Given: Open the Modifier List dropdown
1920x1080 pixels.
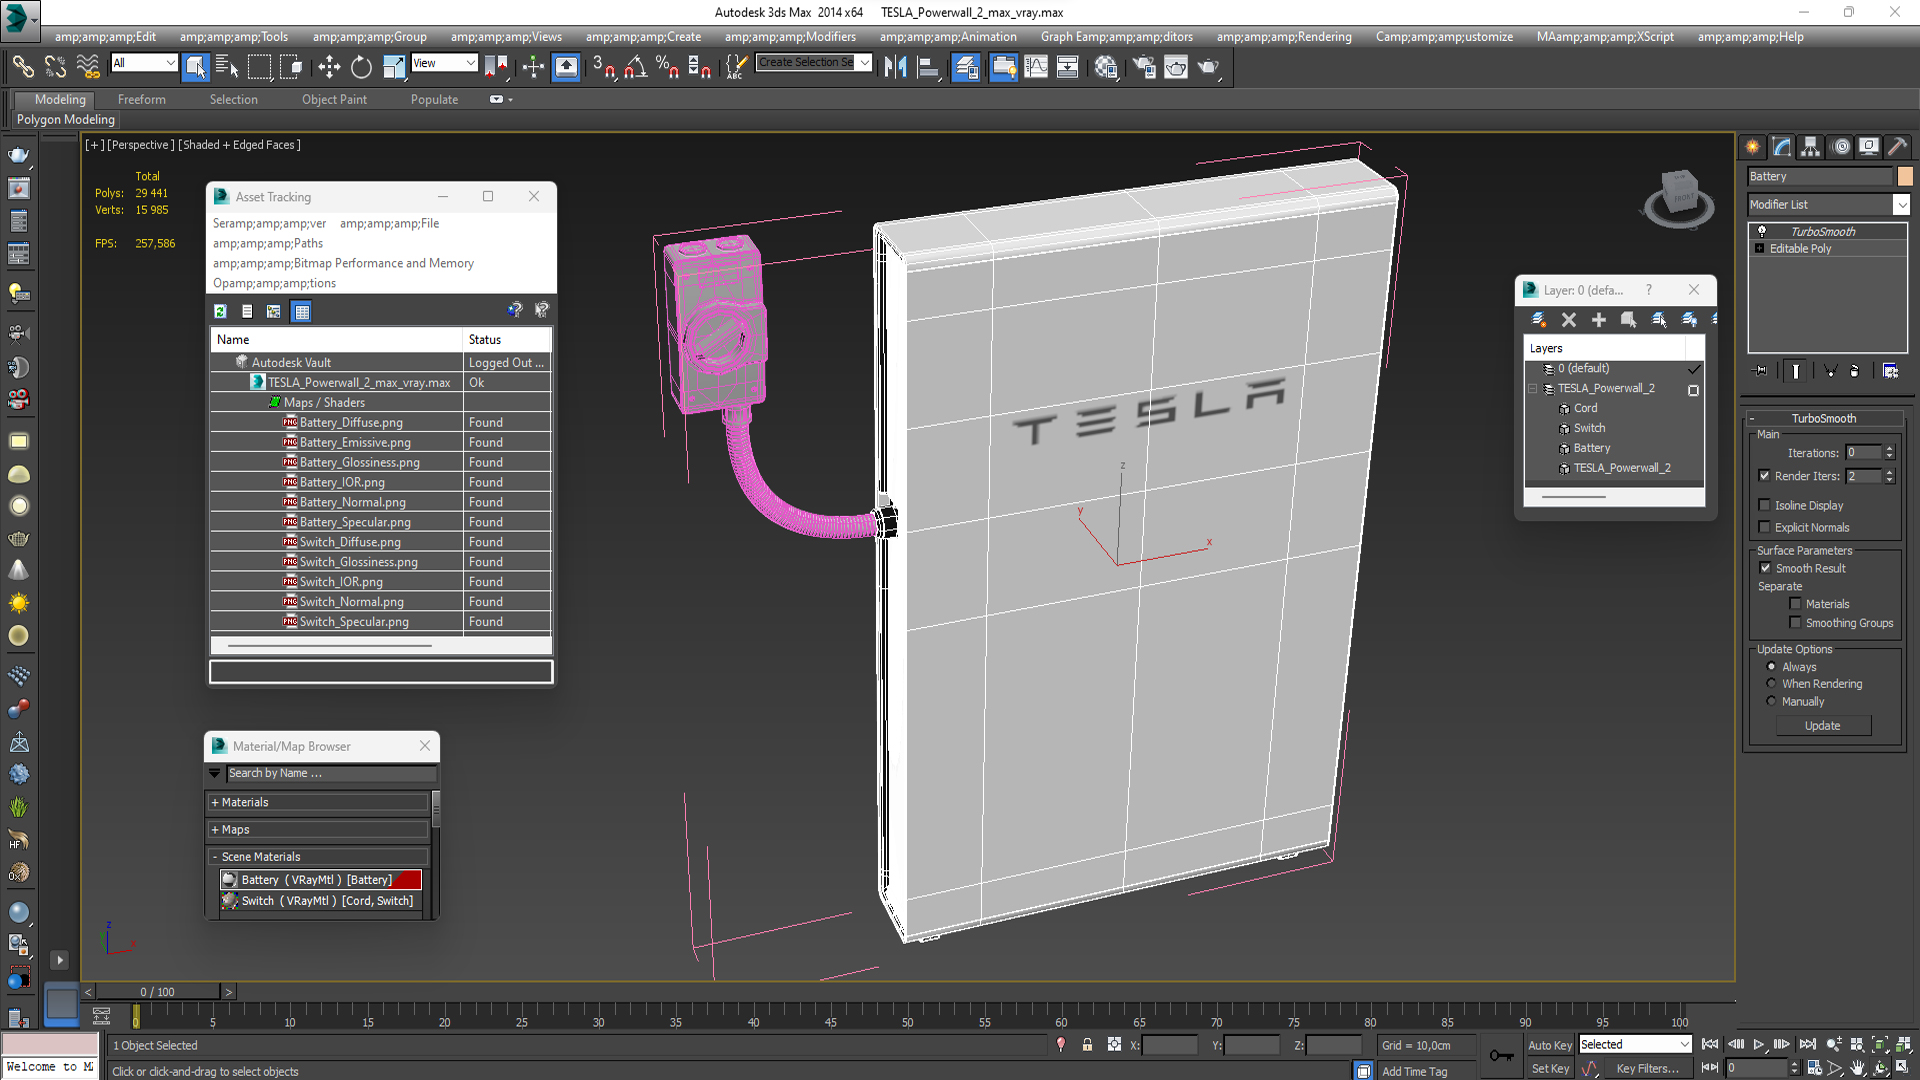Looking at the screenshot, I should [x=1901, y=204].
